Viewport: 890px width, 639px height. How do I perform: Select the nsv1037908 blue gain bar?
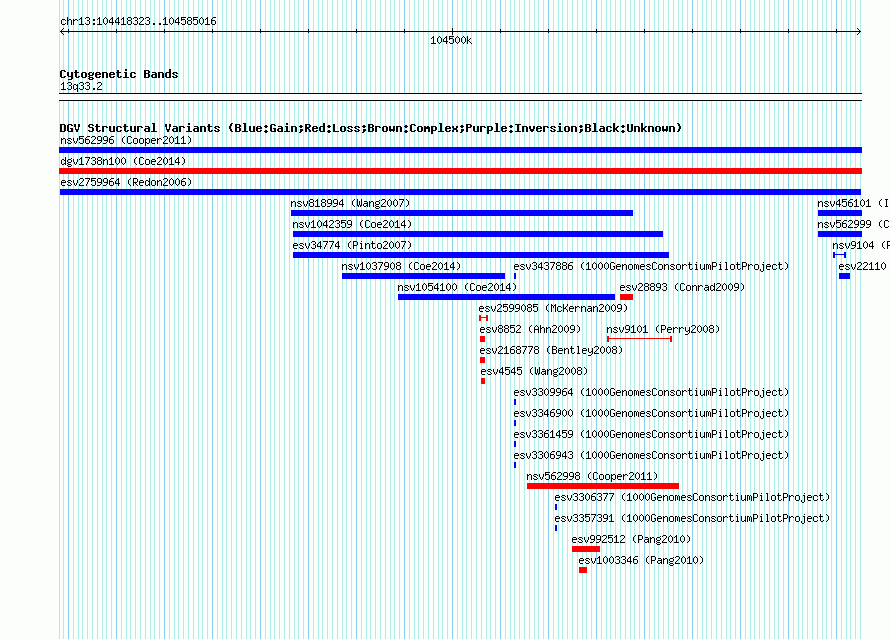(423, 276)
